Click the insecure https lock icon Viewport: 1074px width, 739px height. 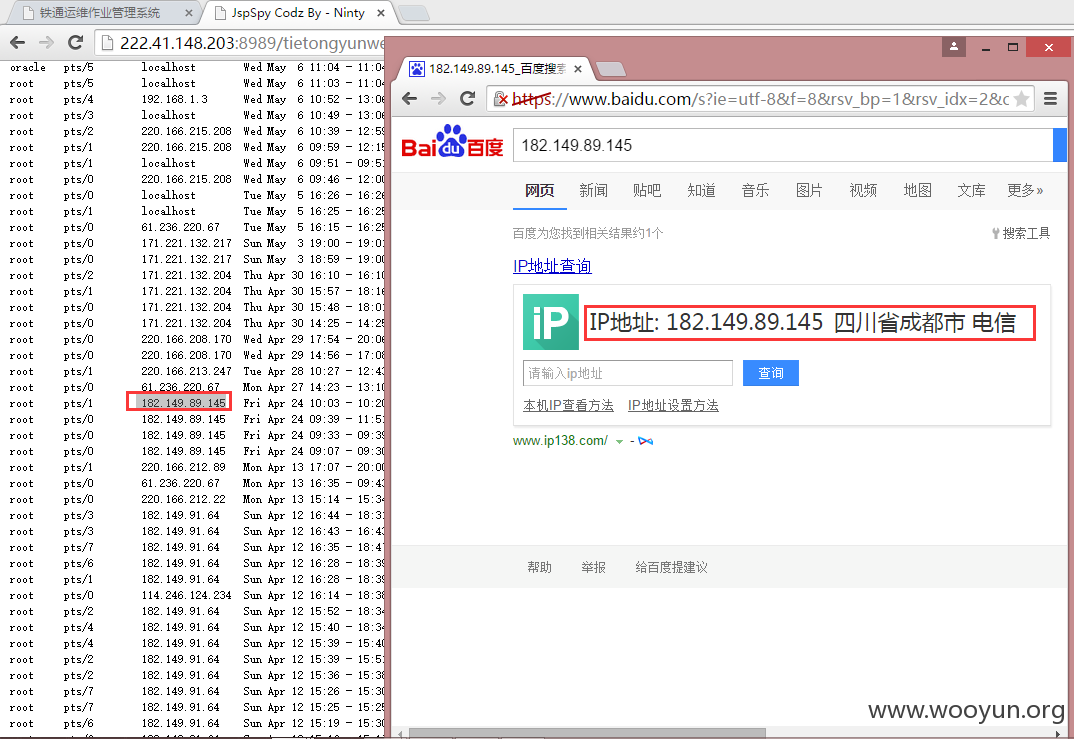501,99
